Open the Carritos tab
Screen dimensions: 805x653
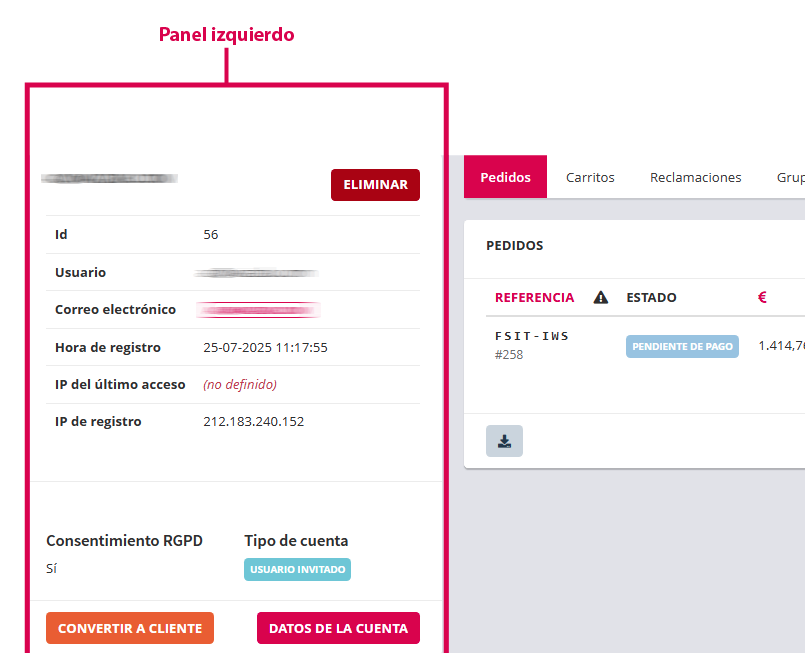click(x=590, y=177)
